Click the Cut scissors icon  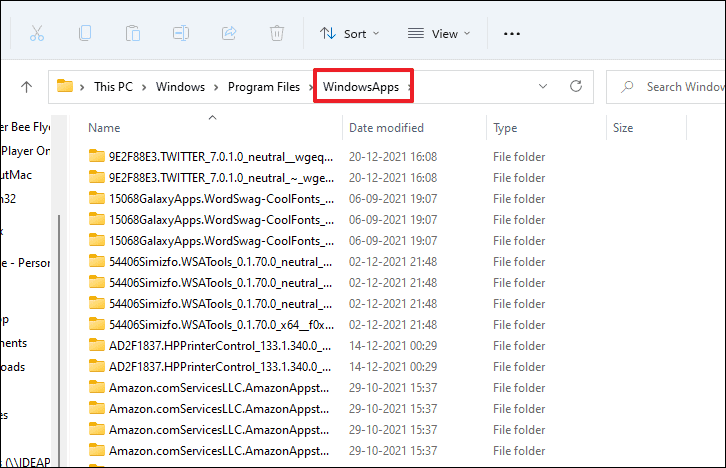point(37,33)
